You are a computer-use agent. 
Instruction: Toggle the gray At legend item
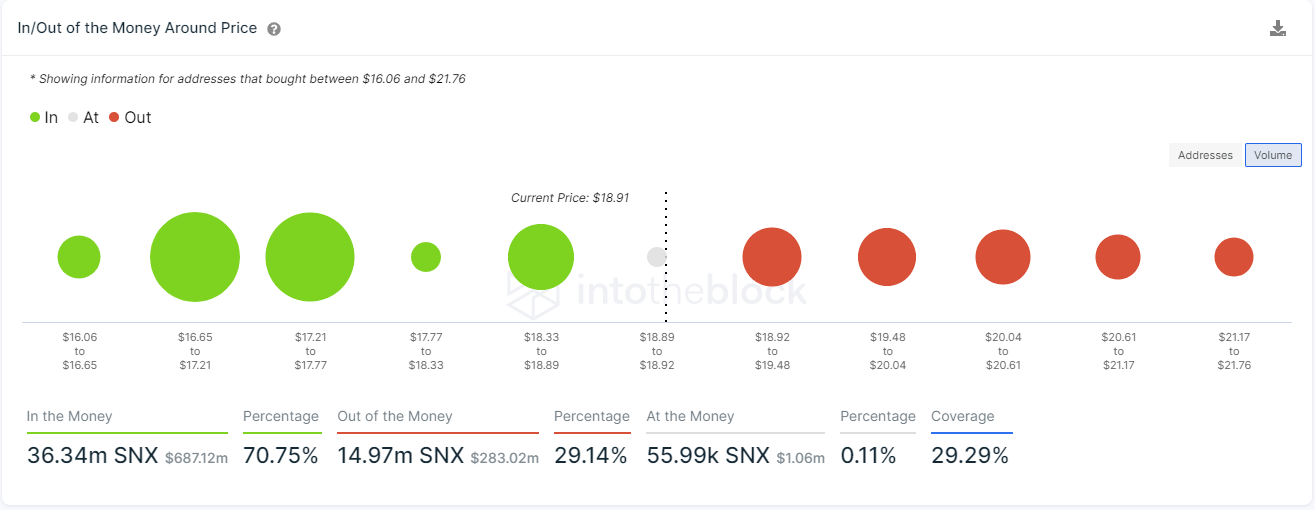pos(84,117)
